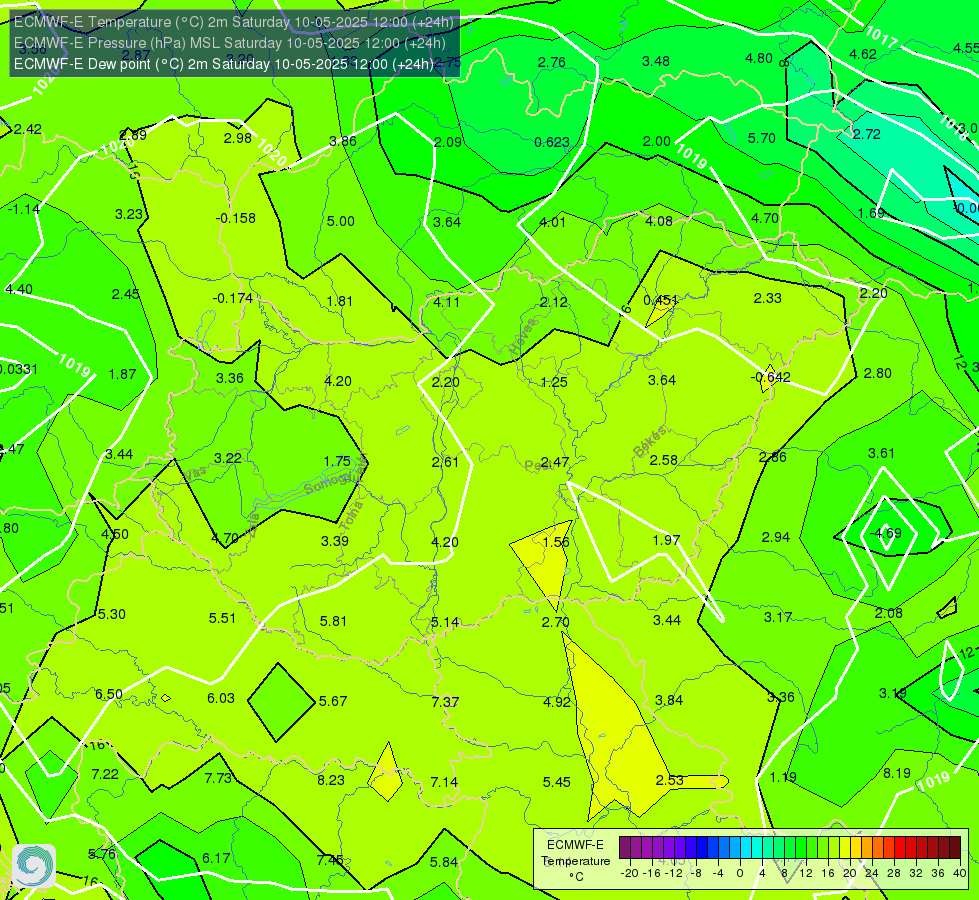Click the dew point value 7.73

pos(219,778)
